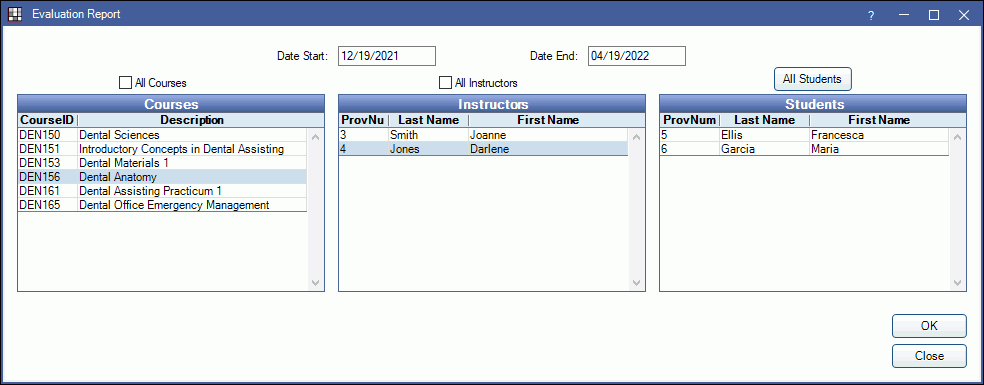Click the All Students button
The height and width of the screenshot is (385, 984).
point(812,79)
